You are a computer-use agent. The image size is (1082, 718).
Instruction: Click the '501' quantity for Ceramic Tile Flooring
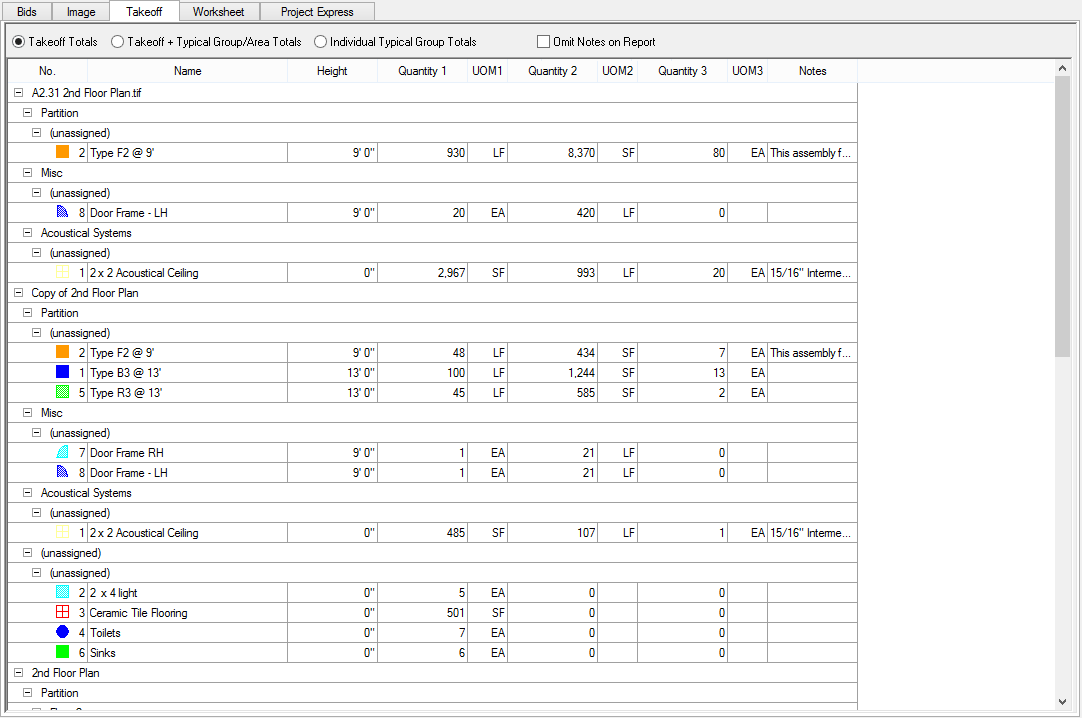coord(422,612)
